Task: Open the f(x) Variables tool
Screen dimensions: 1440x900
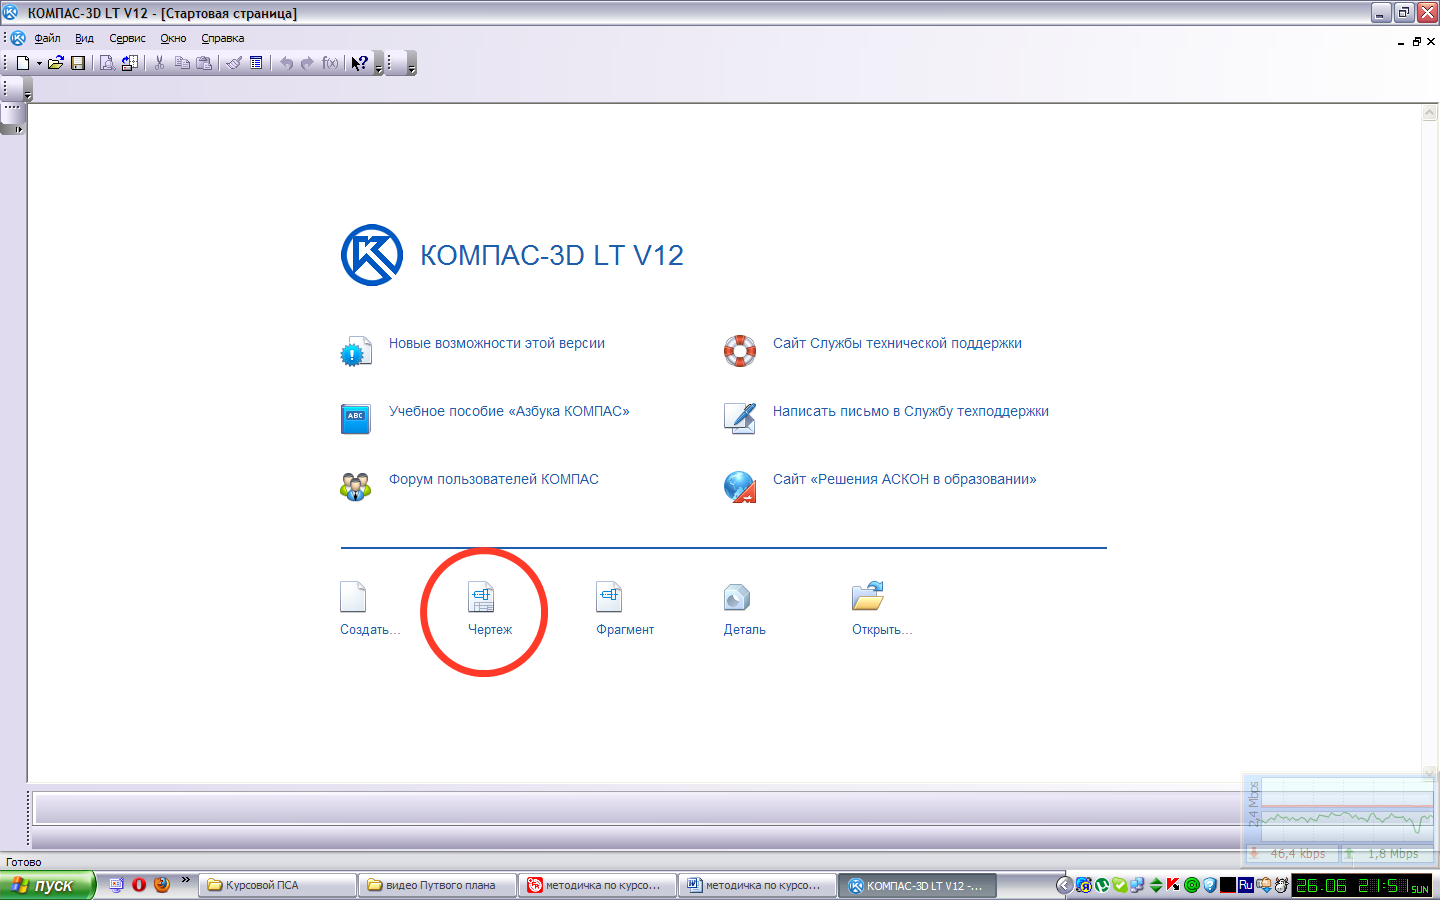Action: click(330, 63)
